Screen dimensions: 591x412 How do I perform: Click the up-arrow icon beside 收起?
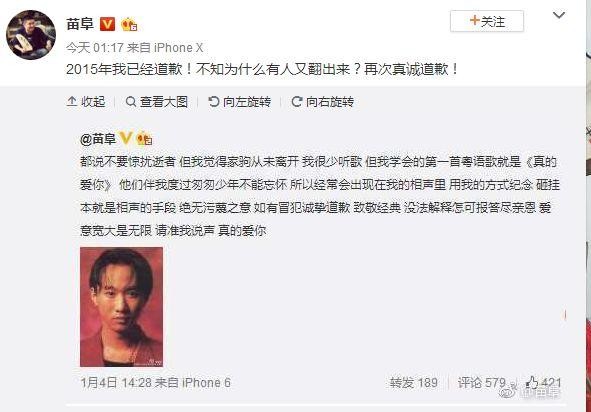pos(72,101)
